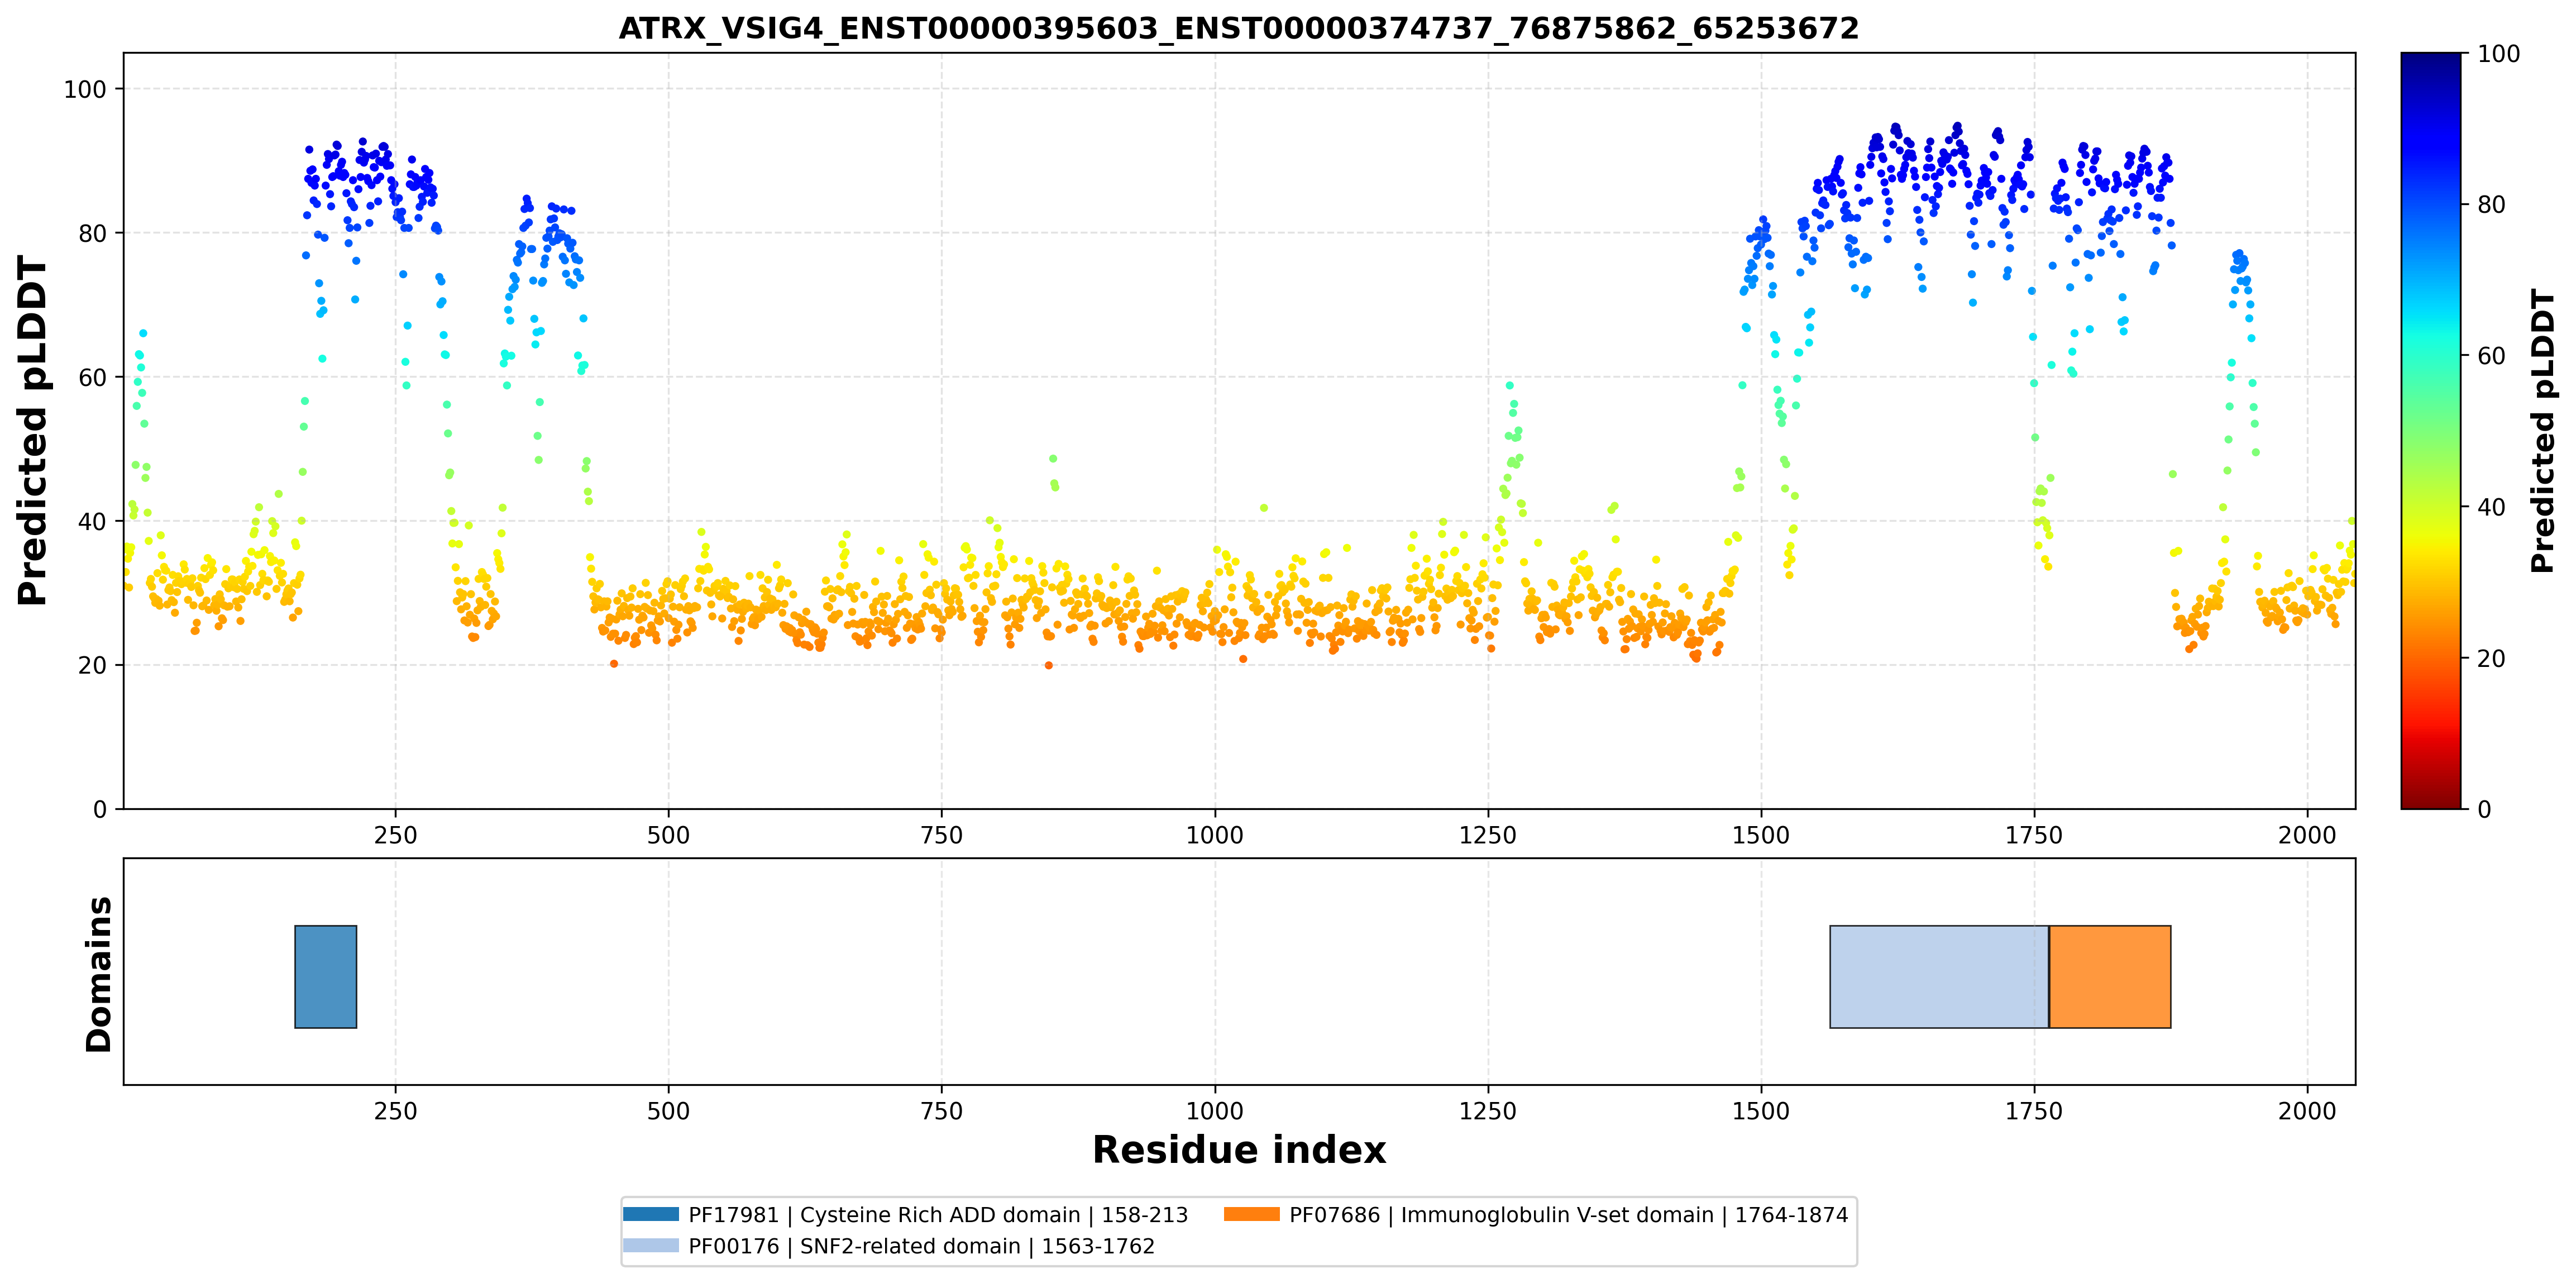Click the light blue PF00176 legend swatch
The height and width of the screenshot is (1283, 2576).
pos(650,1245)
